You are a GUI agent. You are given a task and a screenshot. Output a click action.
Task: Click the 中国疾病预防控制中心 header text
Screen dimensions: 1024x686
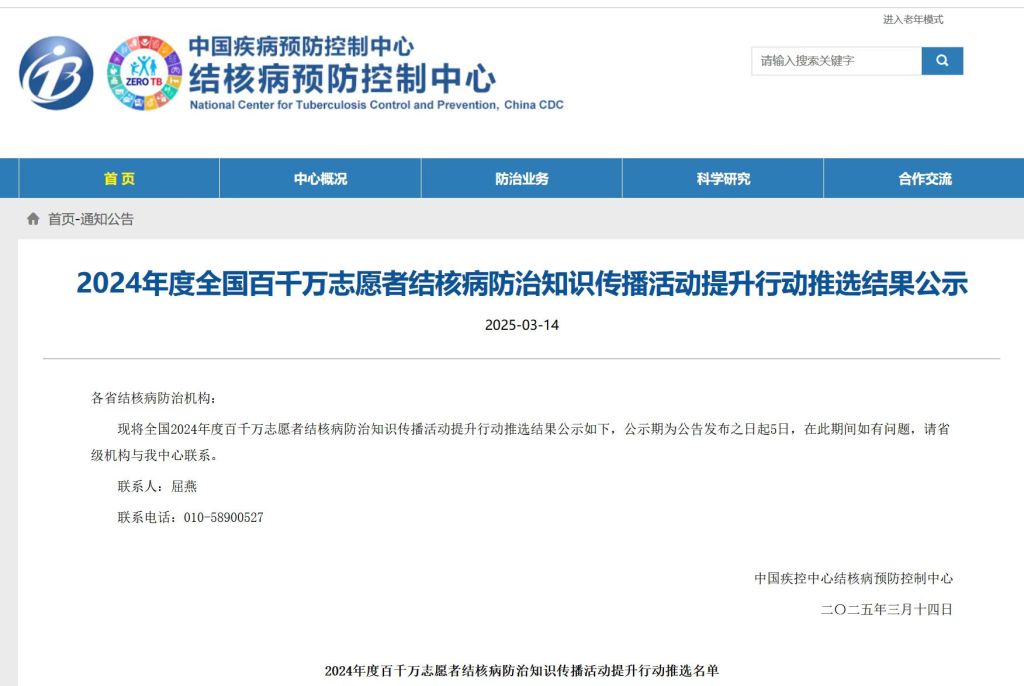point(301,46)
